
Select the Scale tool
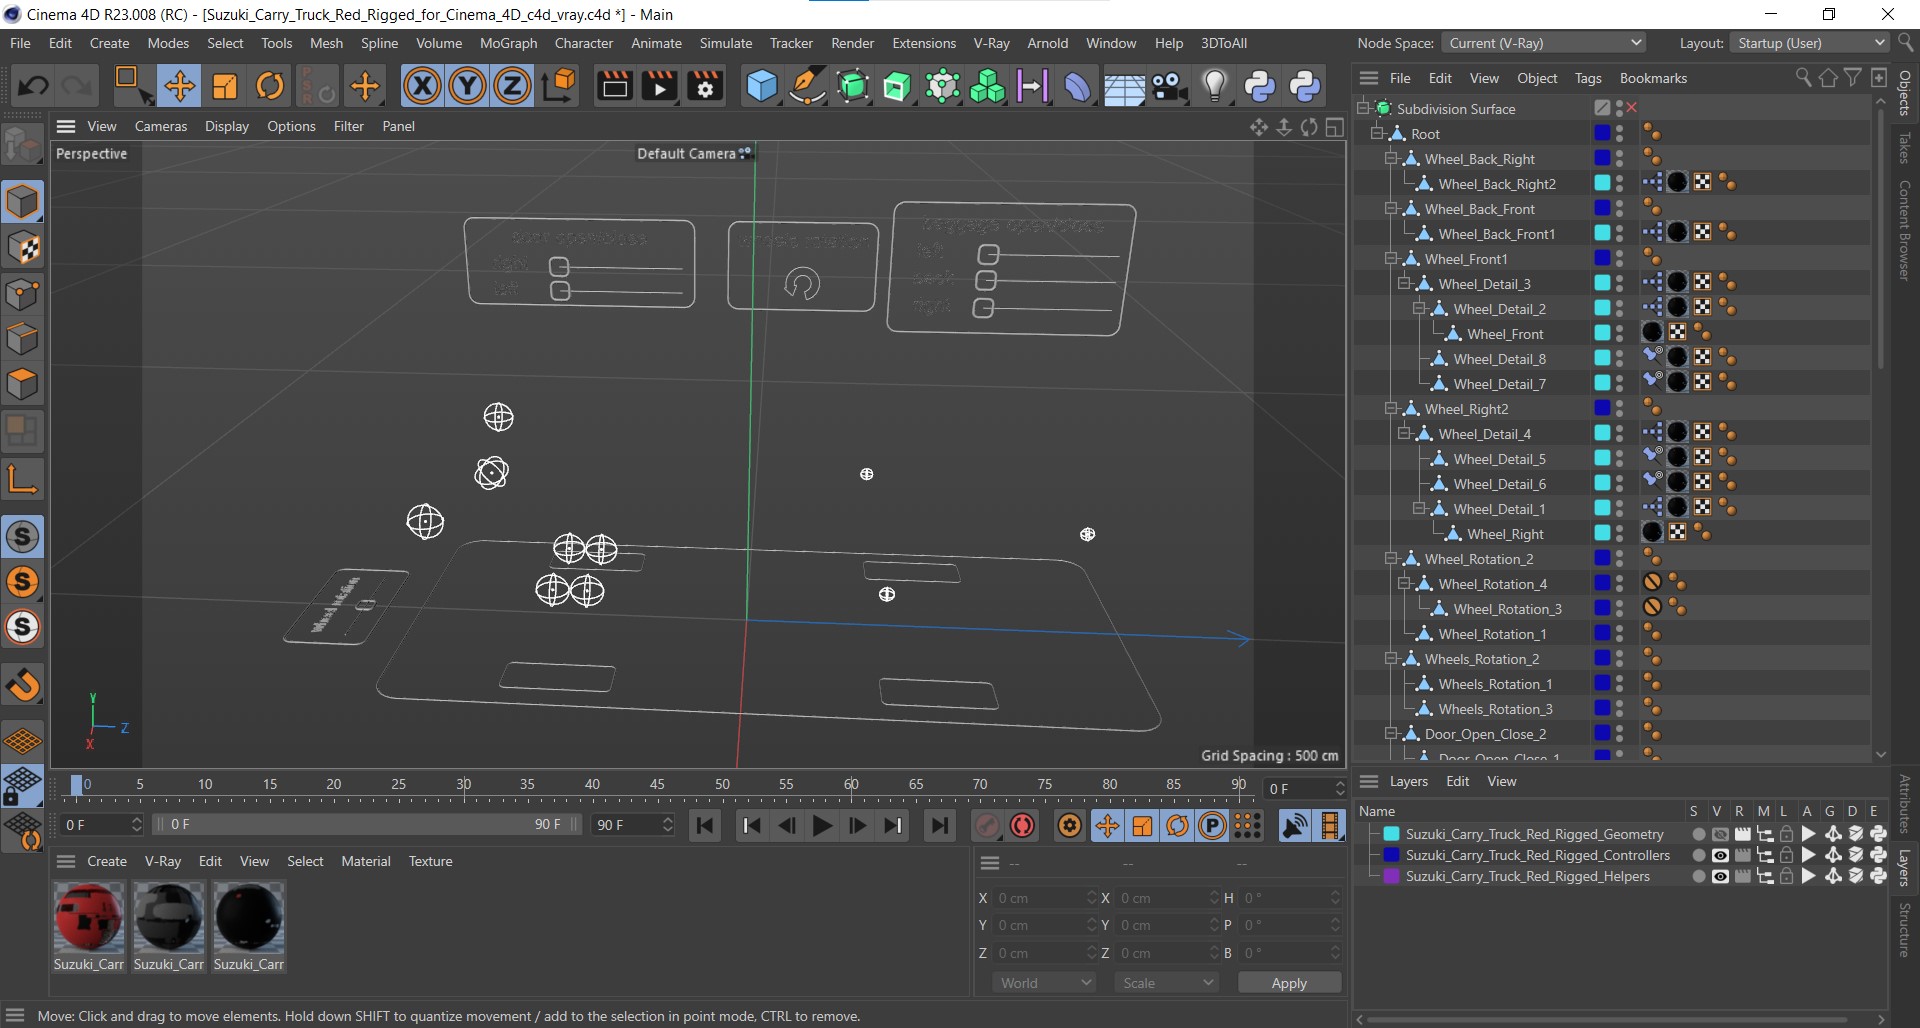225,86
